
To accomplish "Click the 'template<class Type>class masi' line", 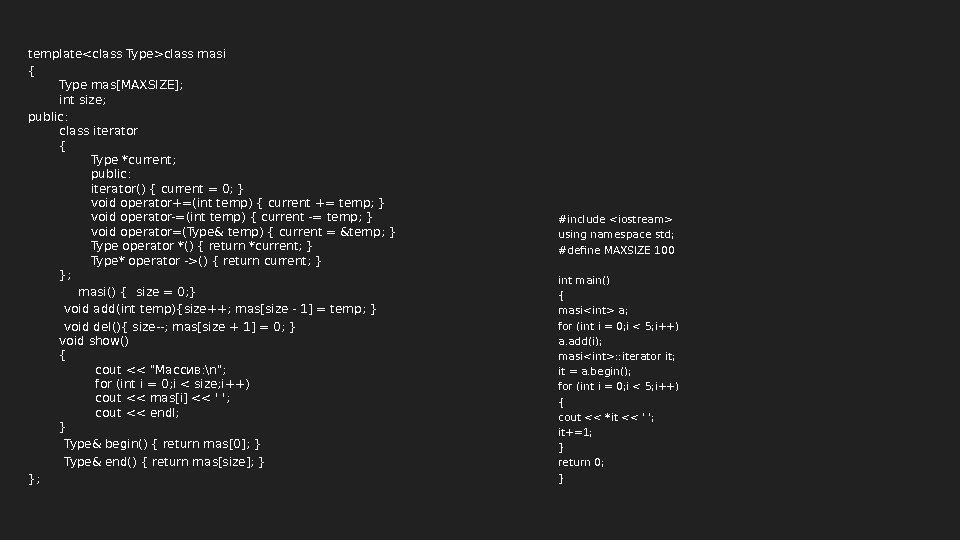I will [x=127, y=53].
